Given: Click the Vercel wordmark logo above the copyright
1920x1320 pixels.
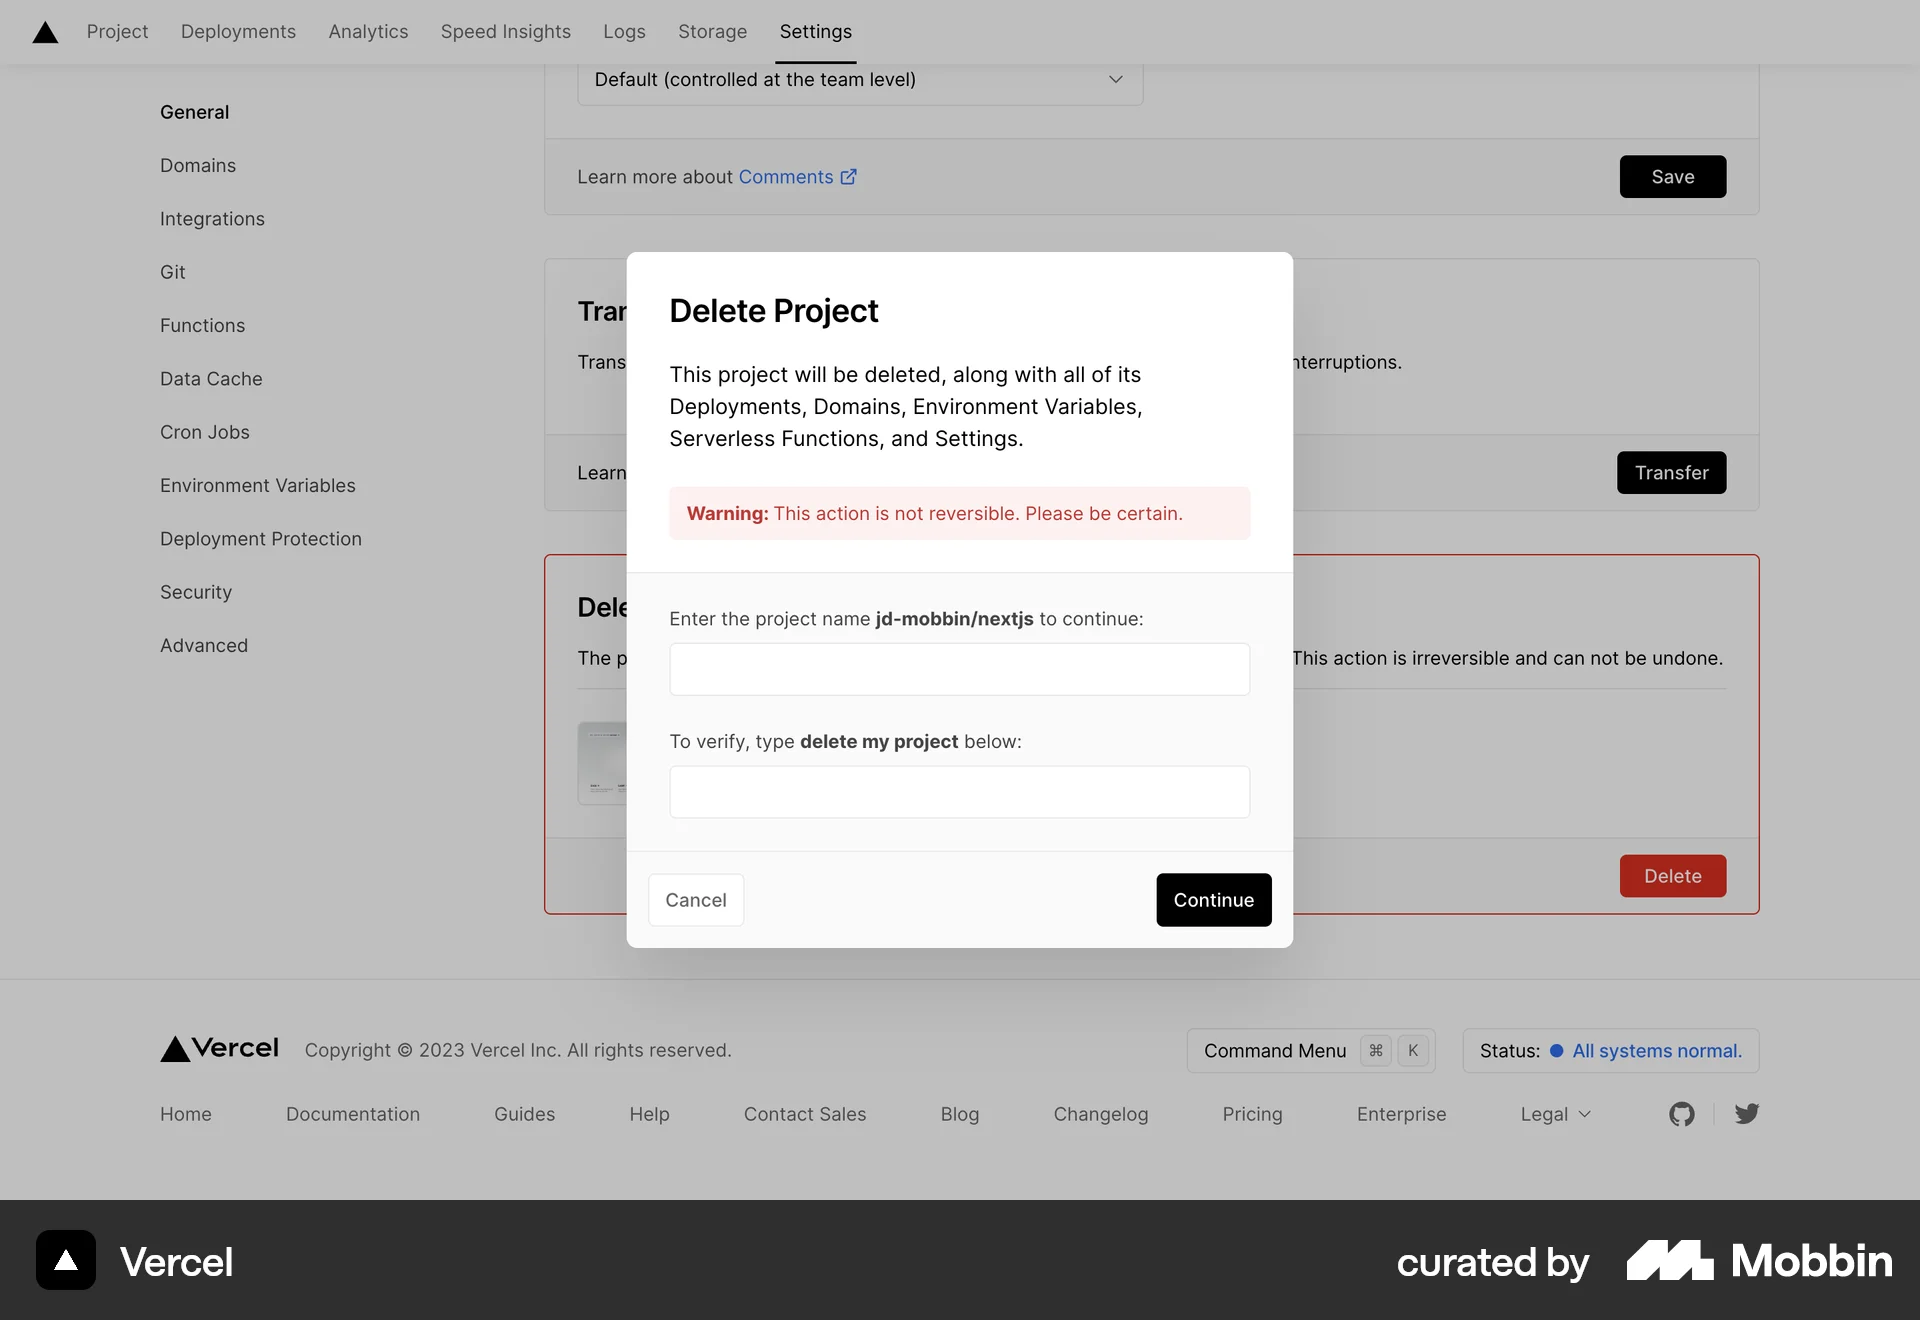Looking at the screenshot, I should pyautogui.click(x=219, y=1049).
